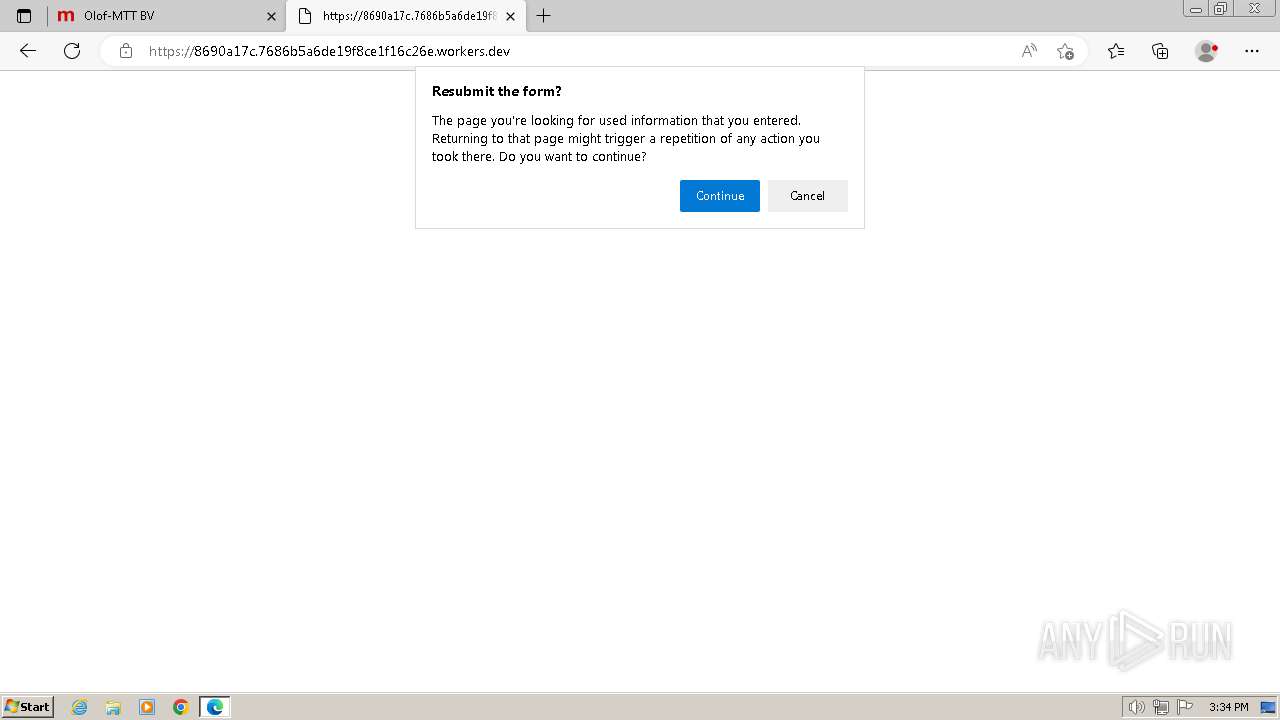Image resolution: width=1280 pixels, height=720 pixels.
Task: Close the Olof-MTT BV tab
Action: click(271, 16)
